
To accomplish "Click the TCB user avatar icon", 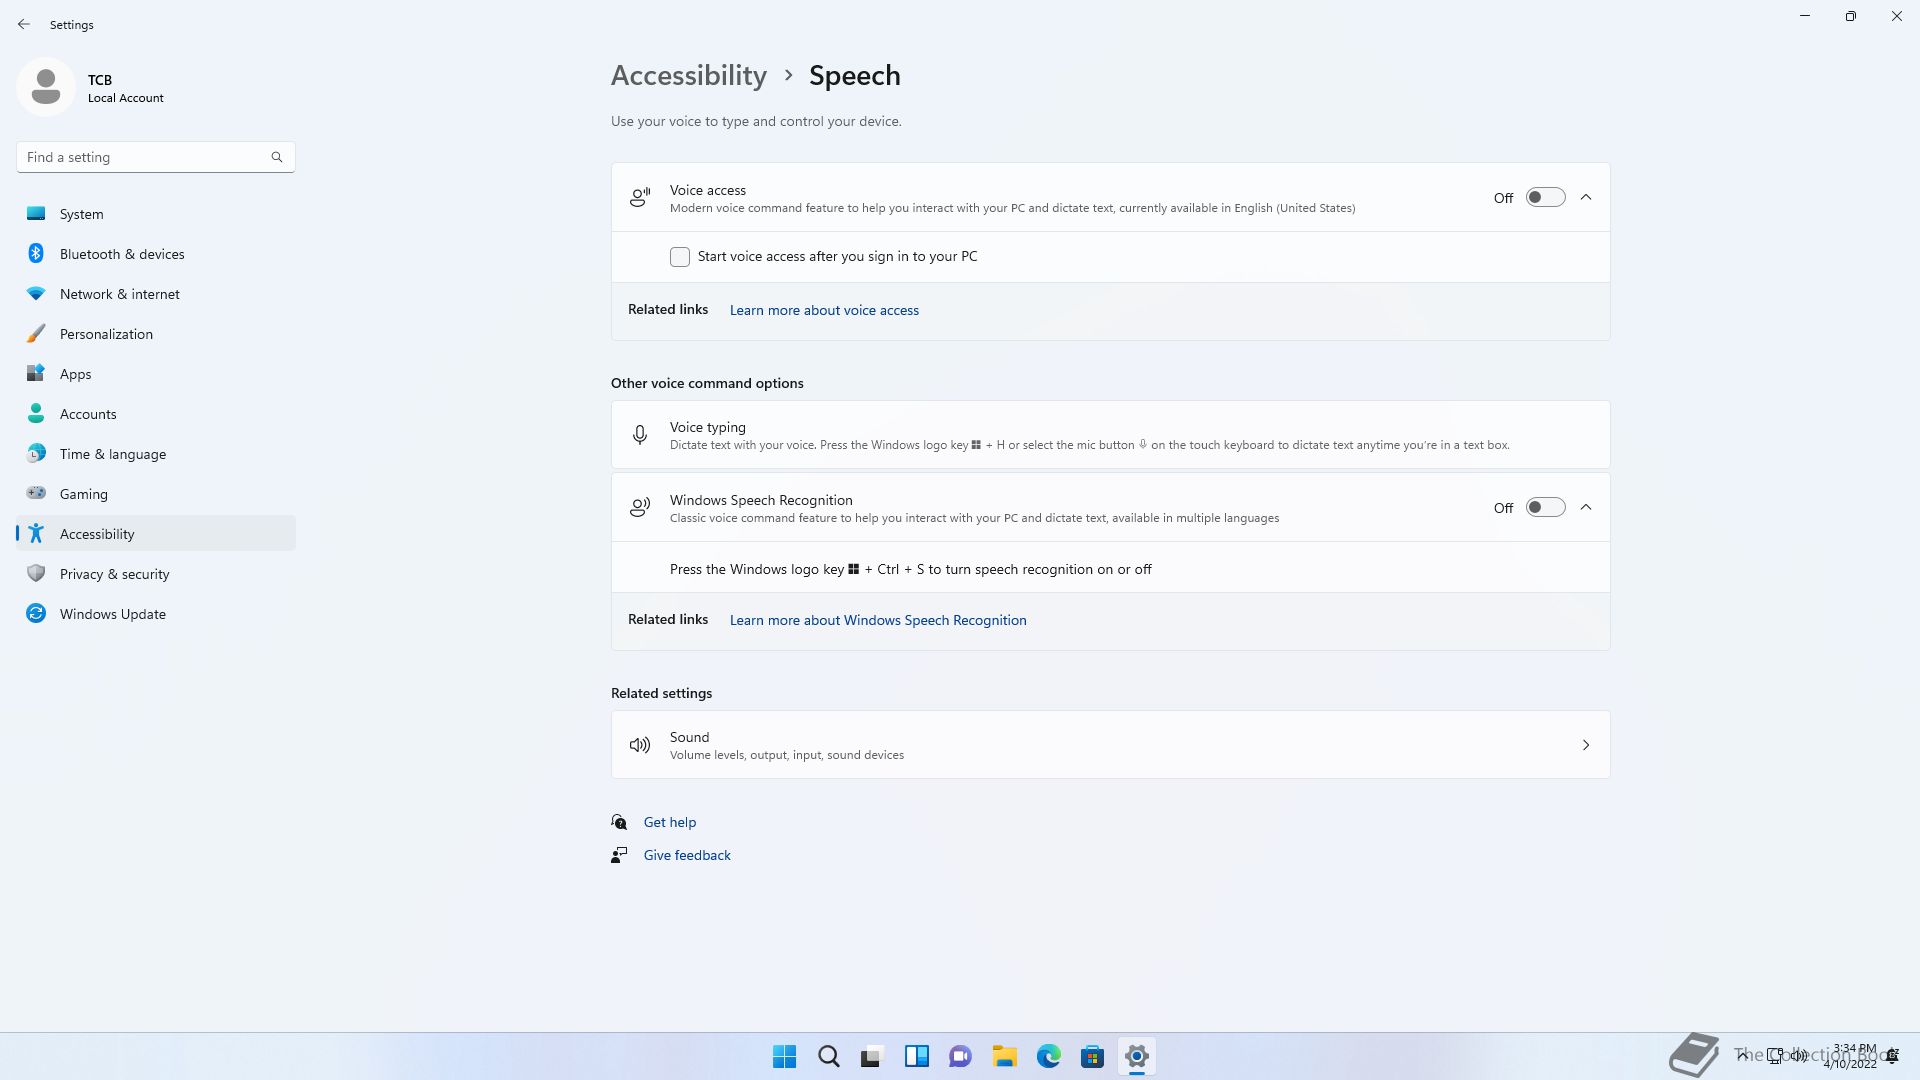I will (46, 87).
